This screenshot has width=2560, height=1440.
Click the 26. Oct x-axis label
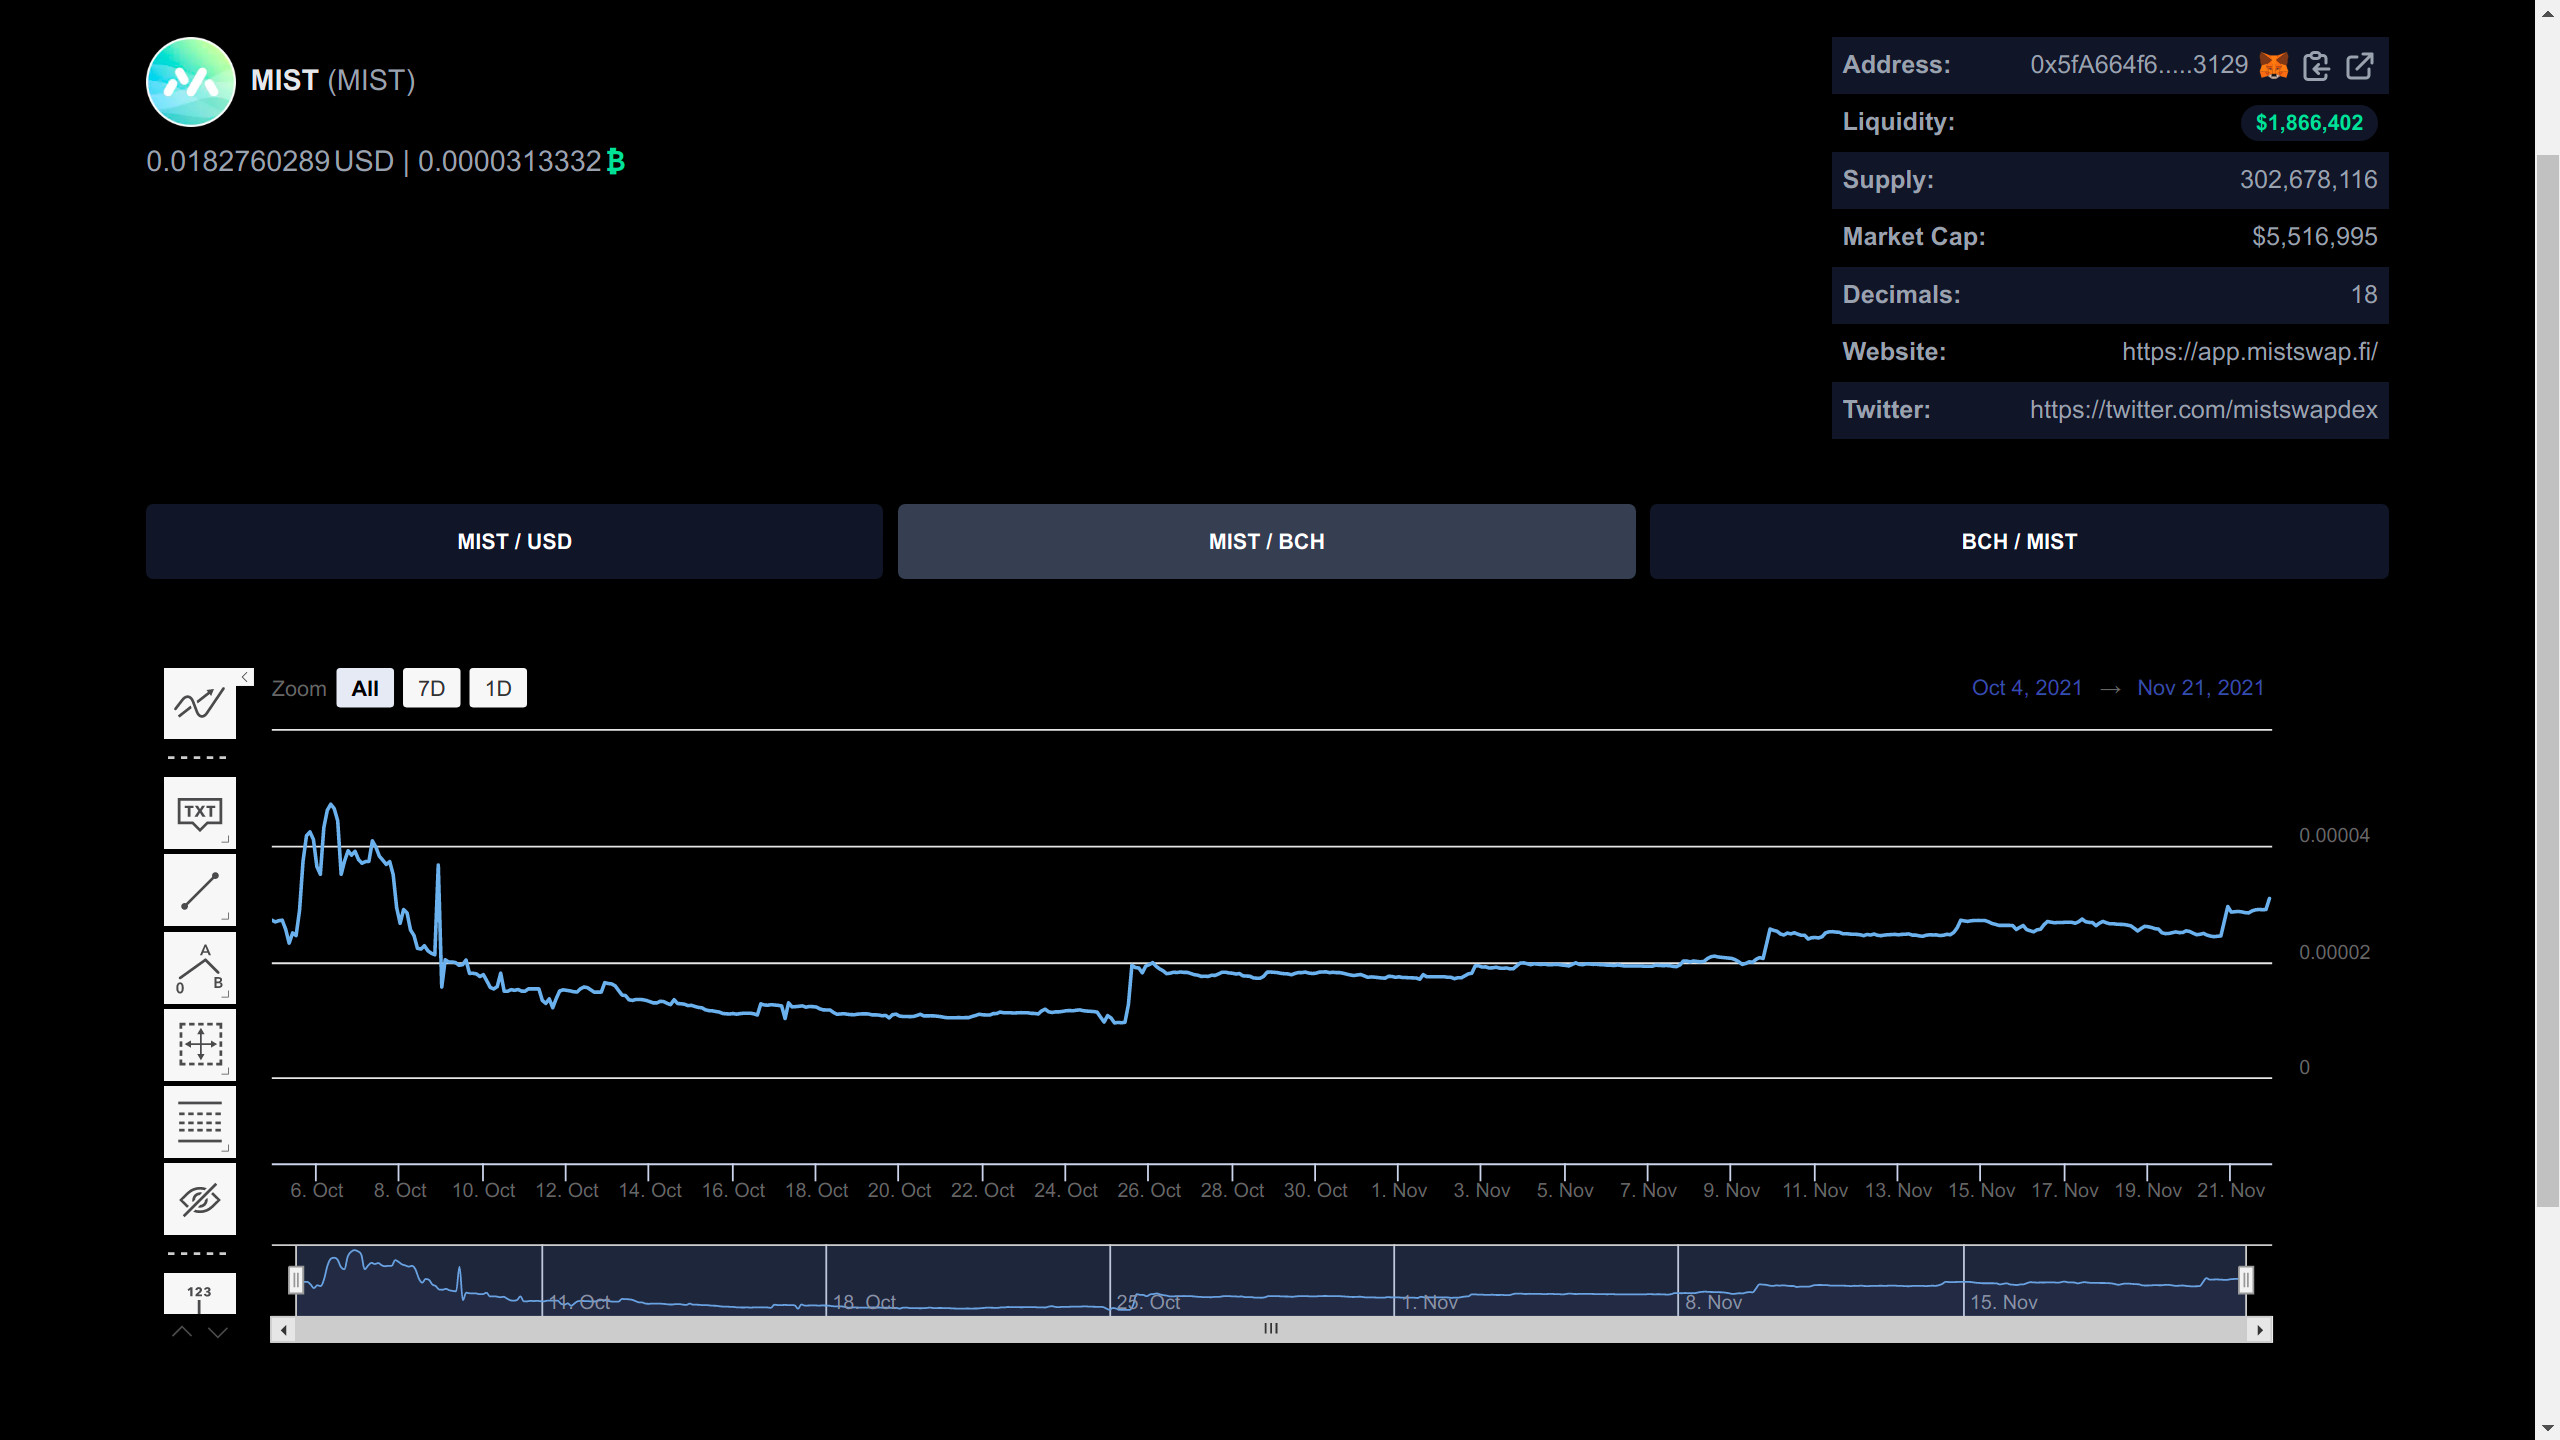click(1149, 1190)
